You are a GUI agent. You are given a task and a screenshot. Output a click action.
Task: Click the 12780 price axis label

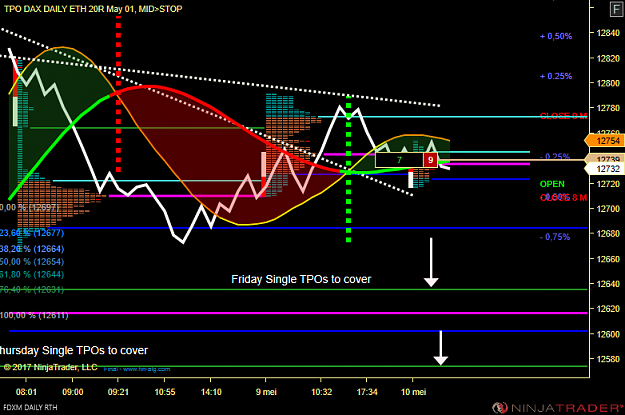tap(608, 108)
